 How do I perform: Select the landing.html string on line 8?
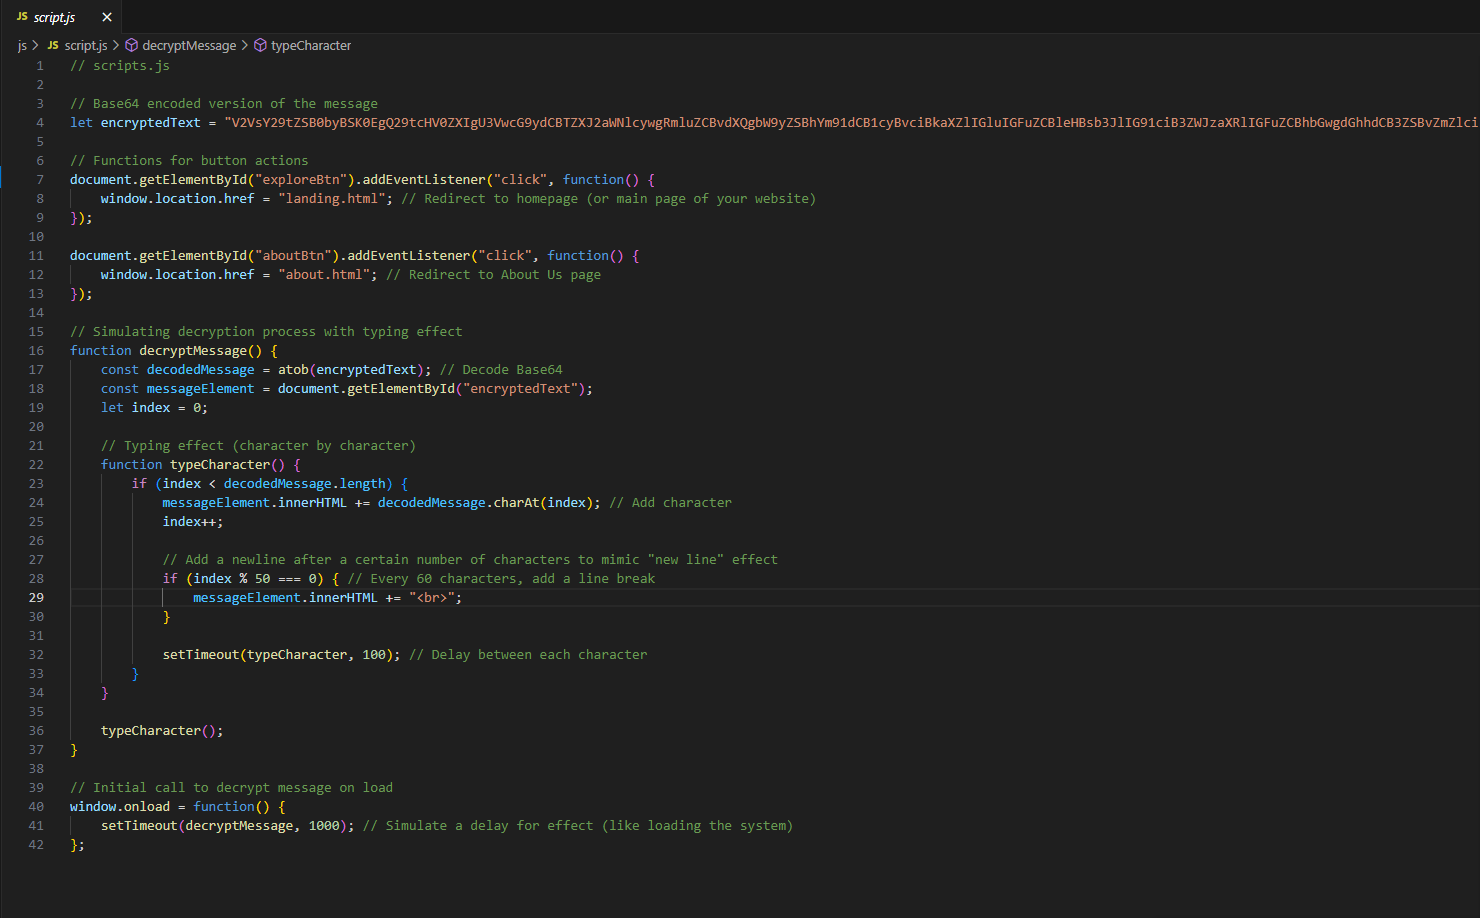click(x=332, y=198)
